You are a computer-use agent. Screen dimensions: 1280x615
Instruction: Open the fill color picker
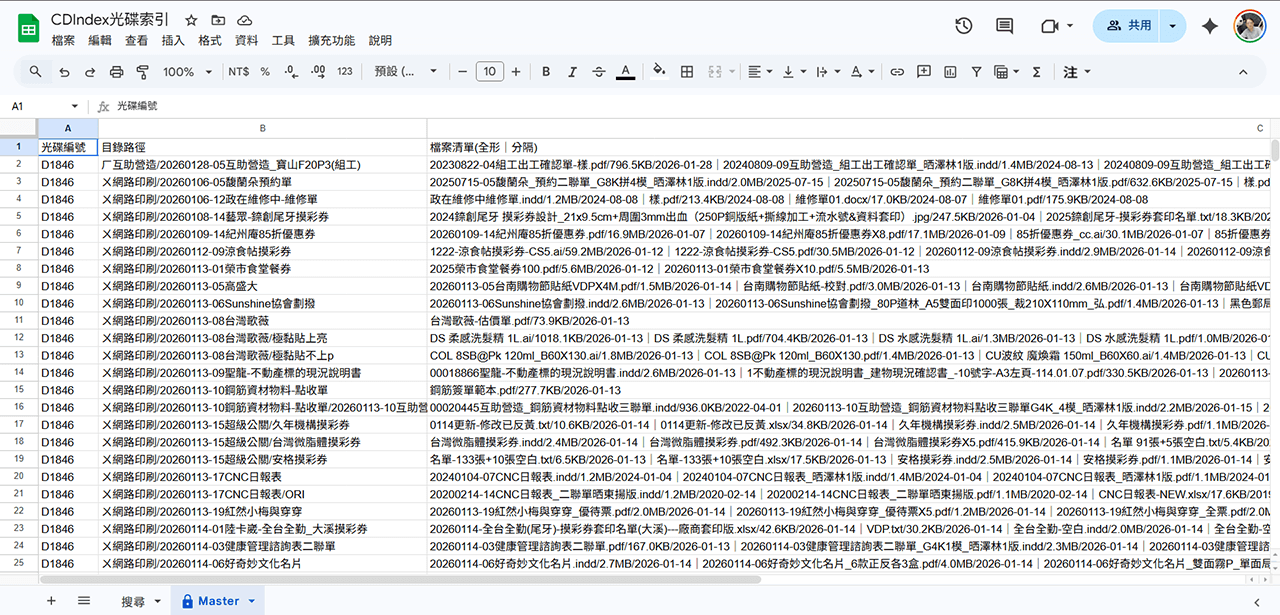(x=659, y=72)
